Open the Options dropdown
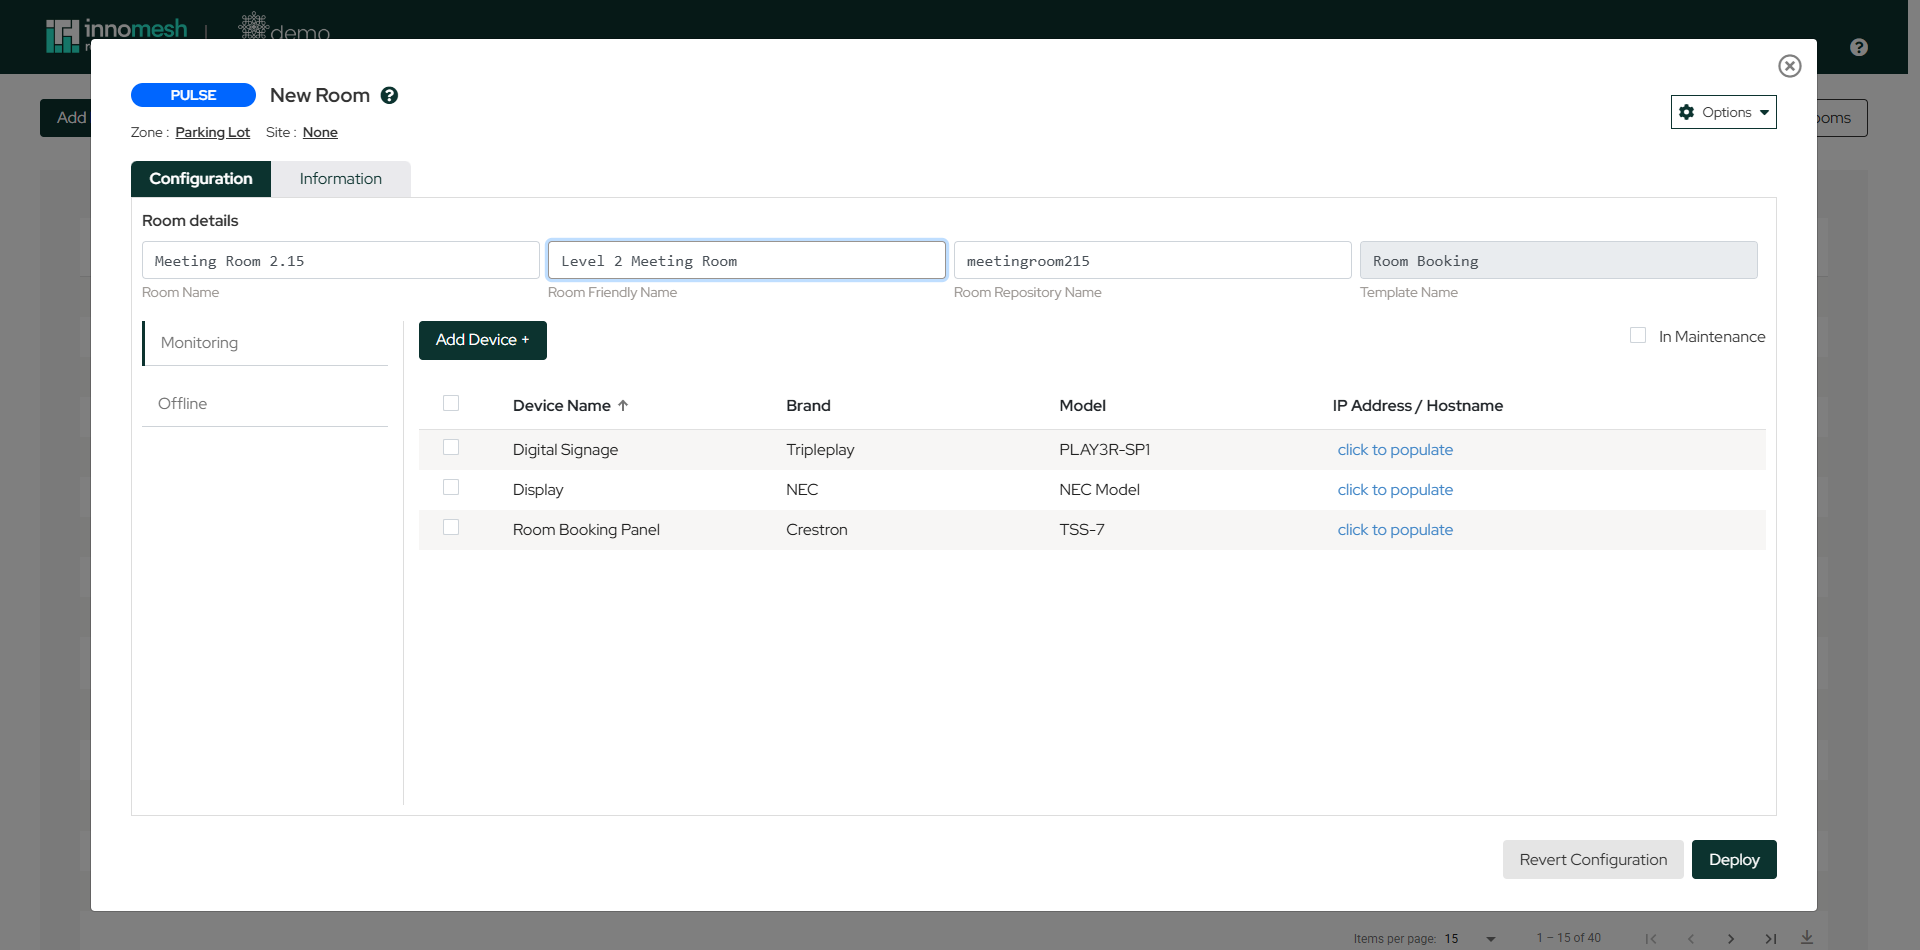 click(x=1723, y=112)
